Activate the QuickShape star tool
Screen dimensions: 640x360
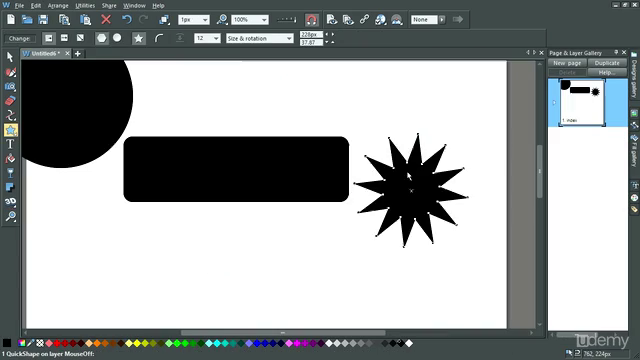point(10,130)
